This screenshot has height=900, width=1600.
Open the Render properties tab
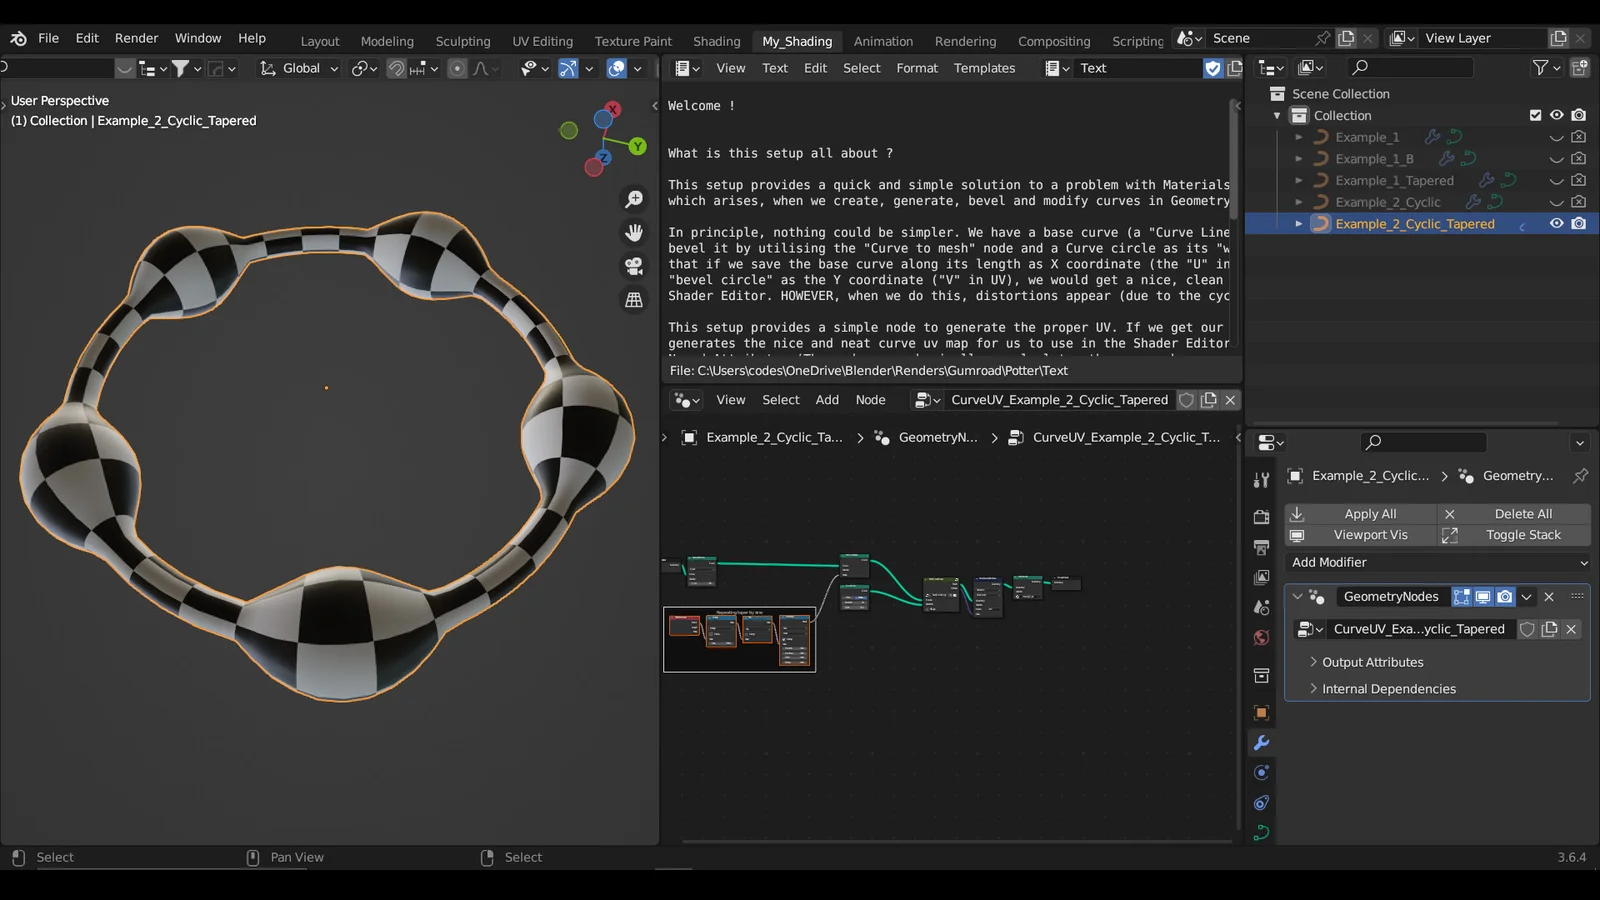click(x=1261, y=516)
